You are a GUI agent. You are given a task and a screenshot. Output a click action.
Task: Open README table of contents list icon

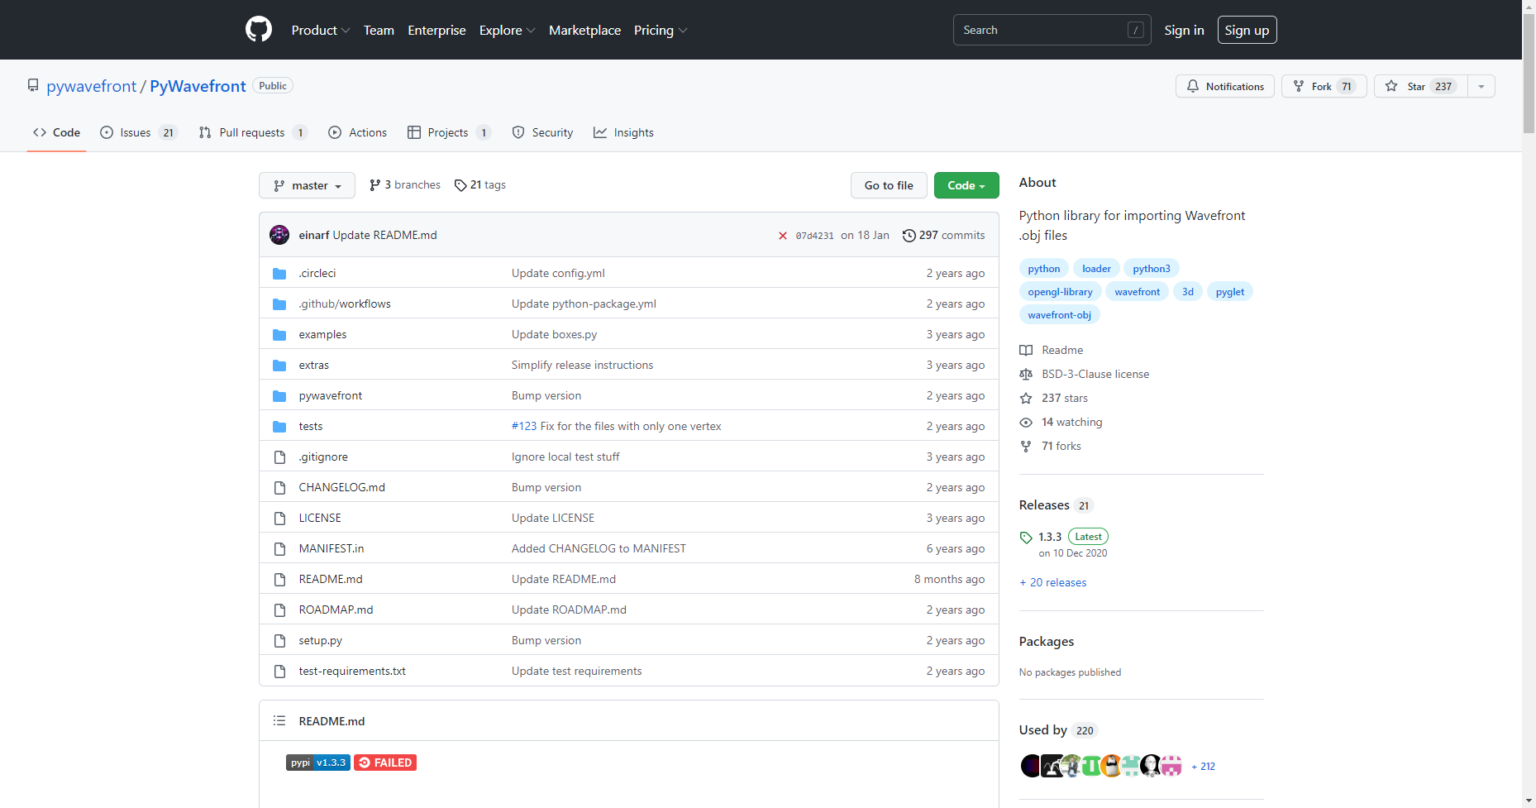pyautogui.click(x=280, y=721)
